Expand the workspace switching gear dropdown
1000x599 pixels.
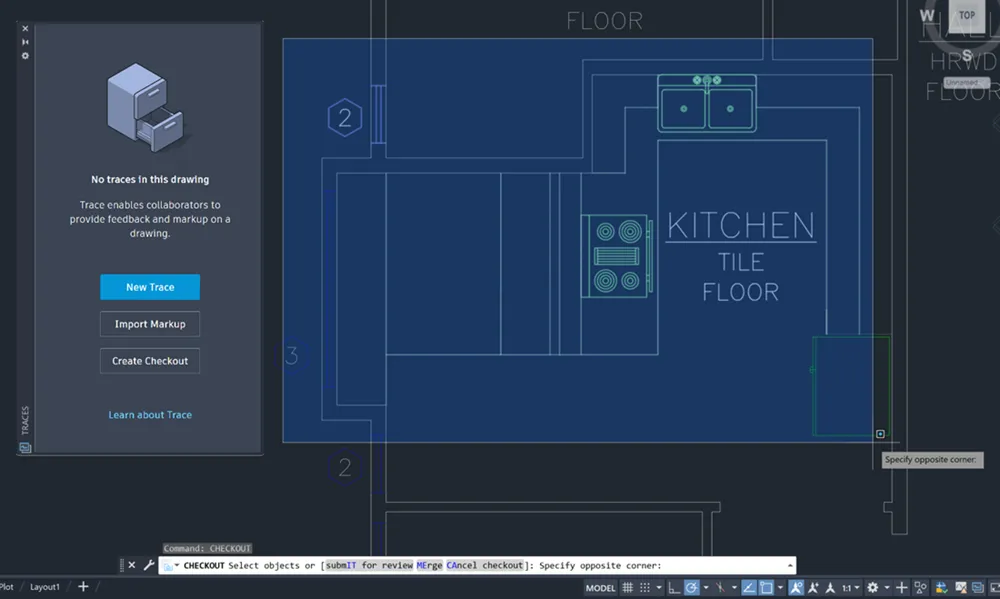click(888, 588)
